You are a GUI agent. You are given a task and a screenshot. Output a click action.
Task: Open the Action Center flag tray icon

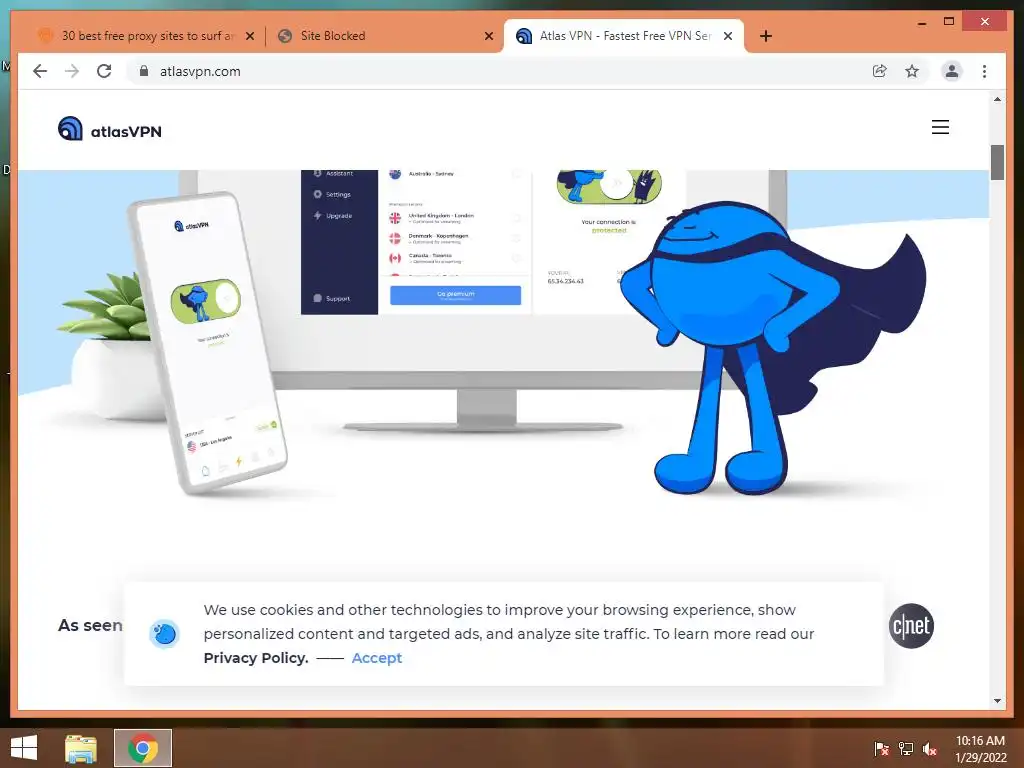point(881,749)
